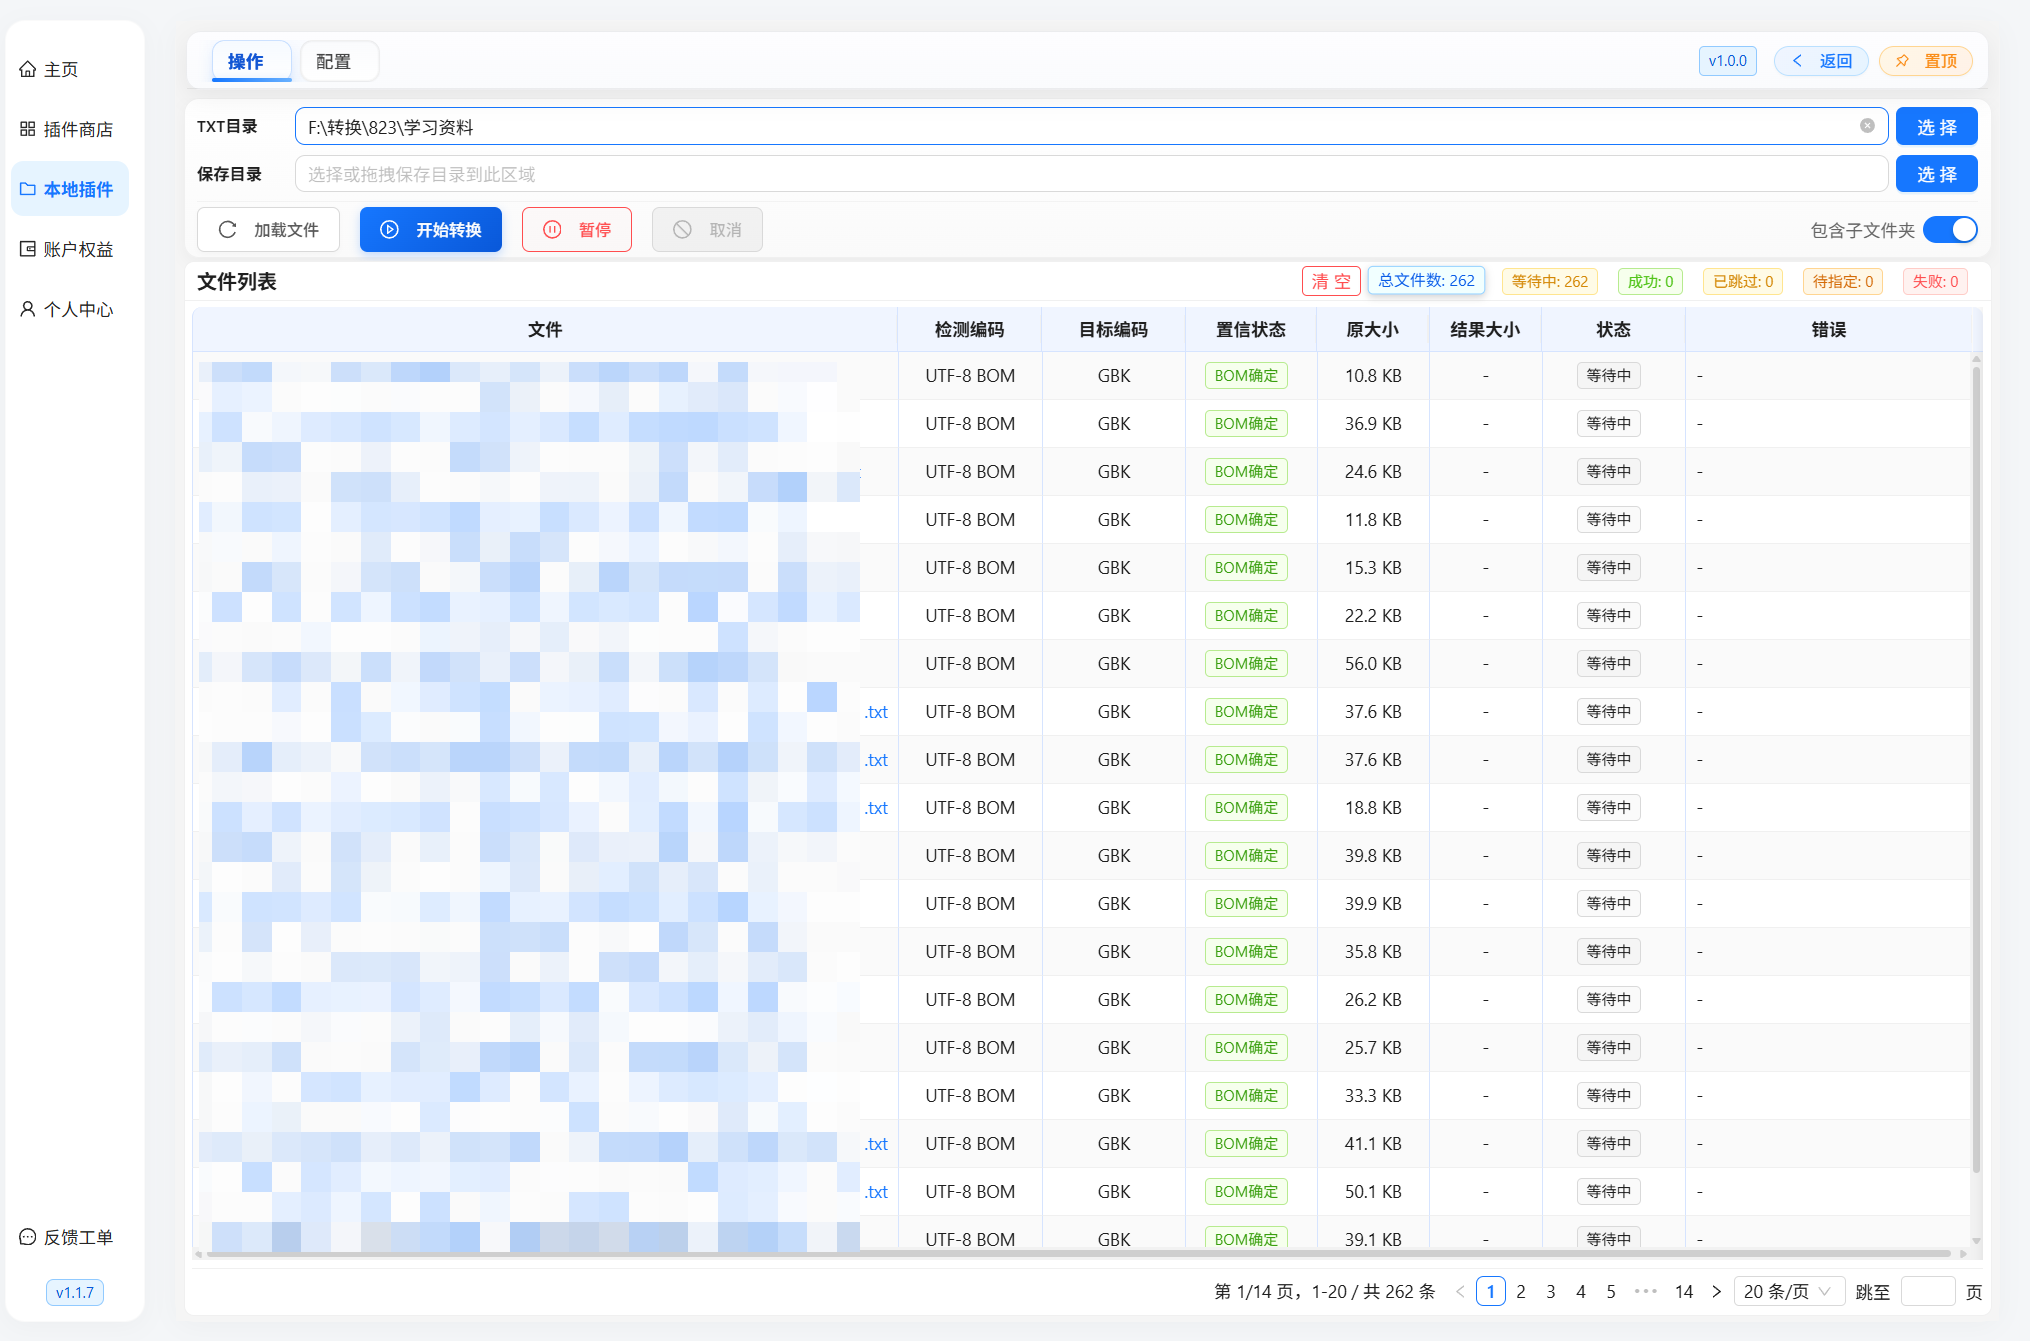The width and height of the screenshot is (2030, 1341).
Task: Go to next page arrow
Action: point(1717,1291)
